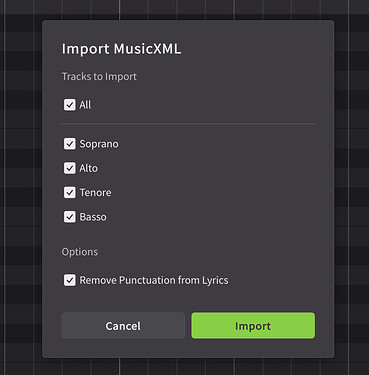Click the Basso label text
Screen dimensions: 369x375
coord(93,217)
